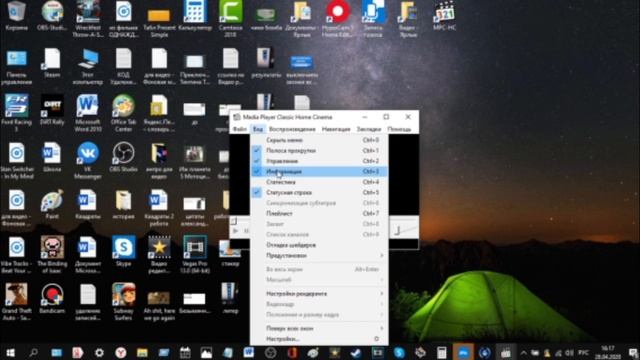The image size is (640, 360).
Task: Open the taskbar clock and date
Action: pyautogui.click(x=608, y=353)
